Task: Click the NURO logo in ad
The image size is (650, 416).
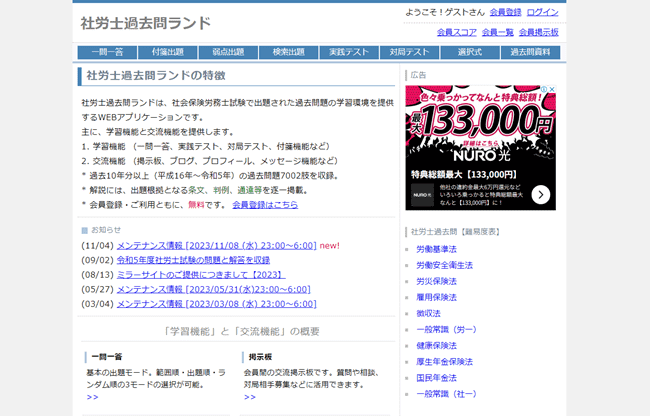Action: 422,195
